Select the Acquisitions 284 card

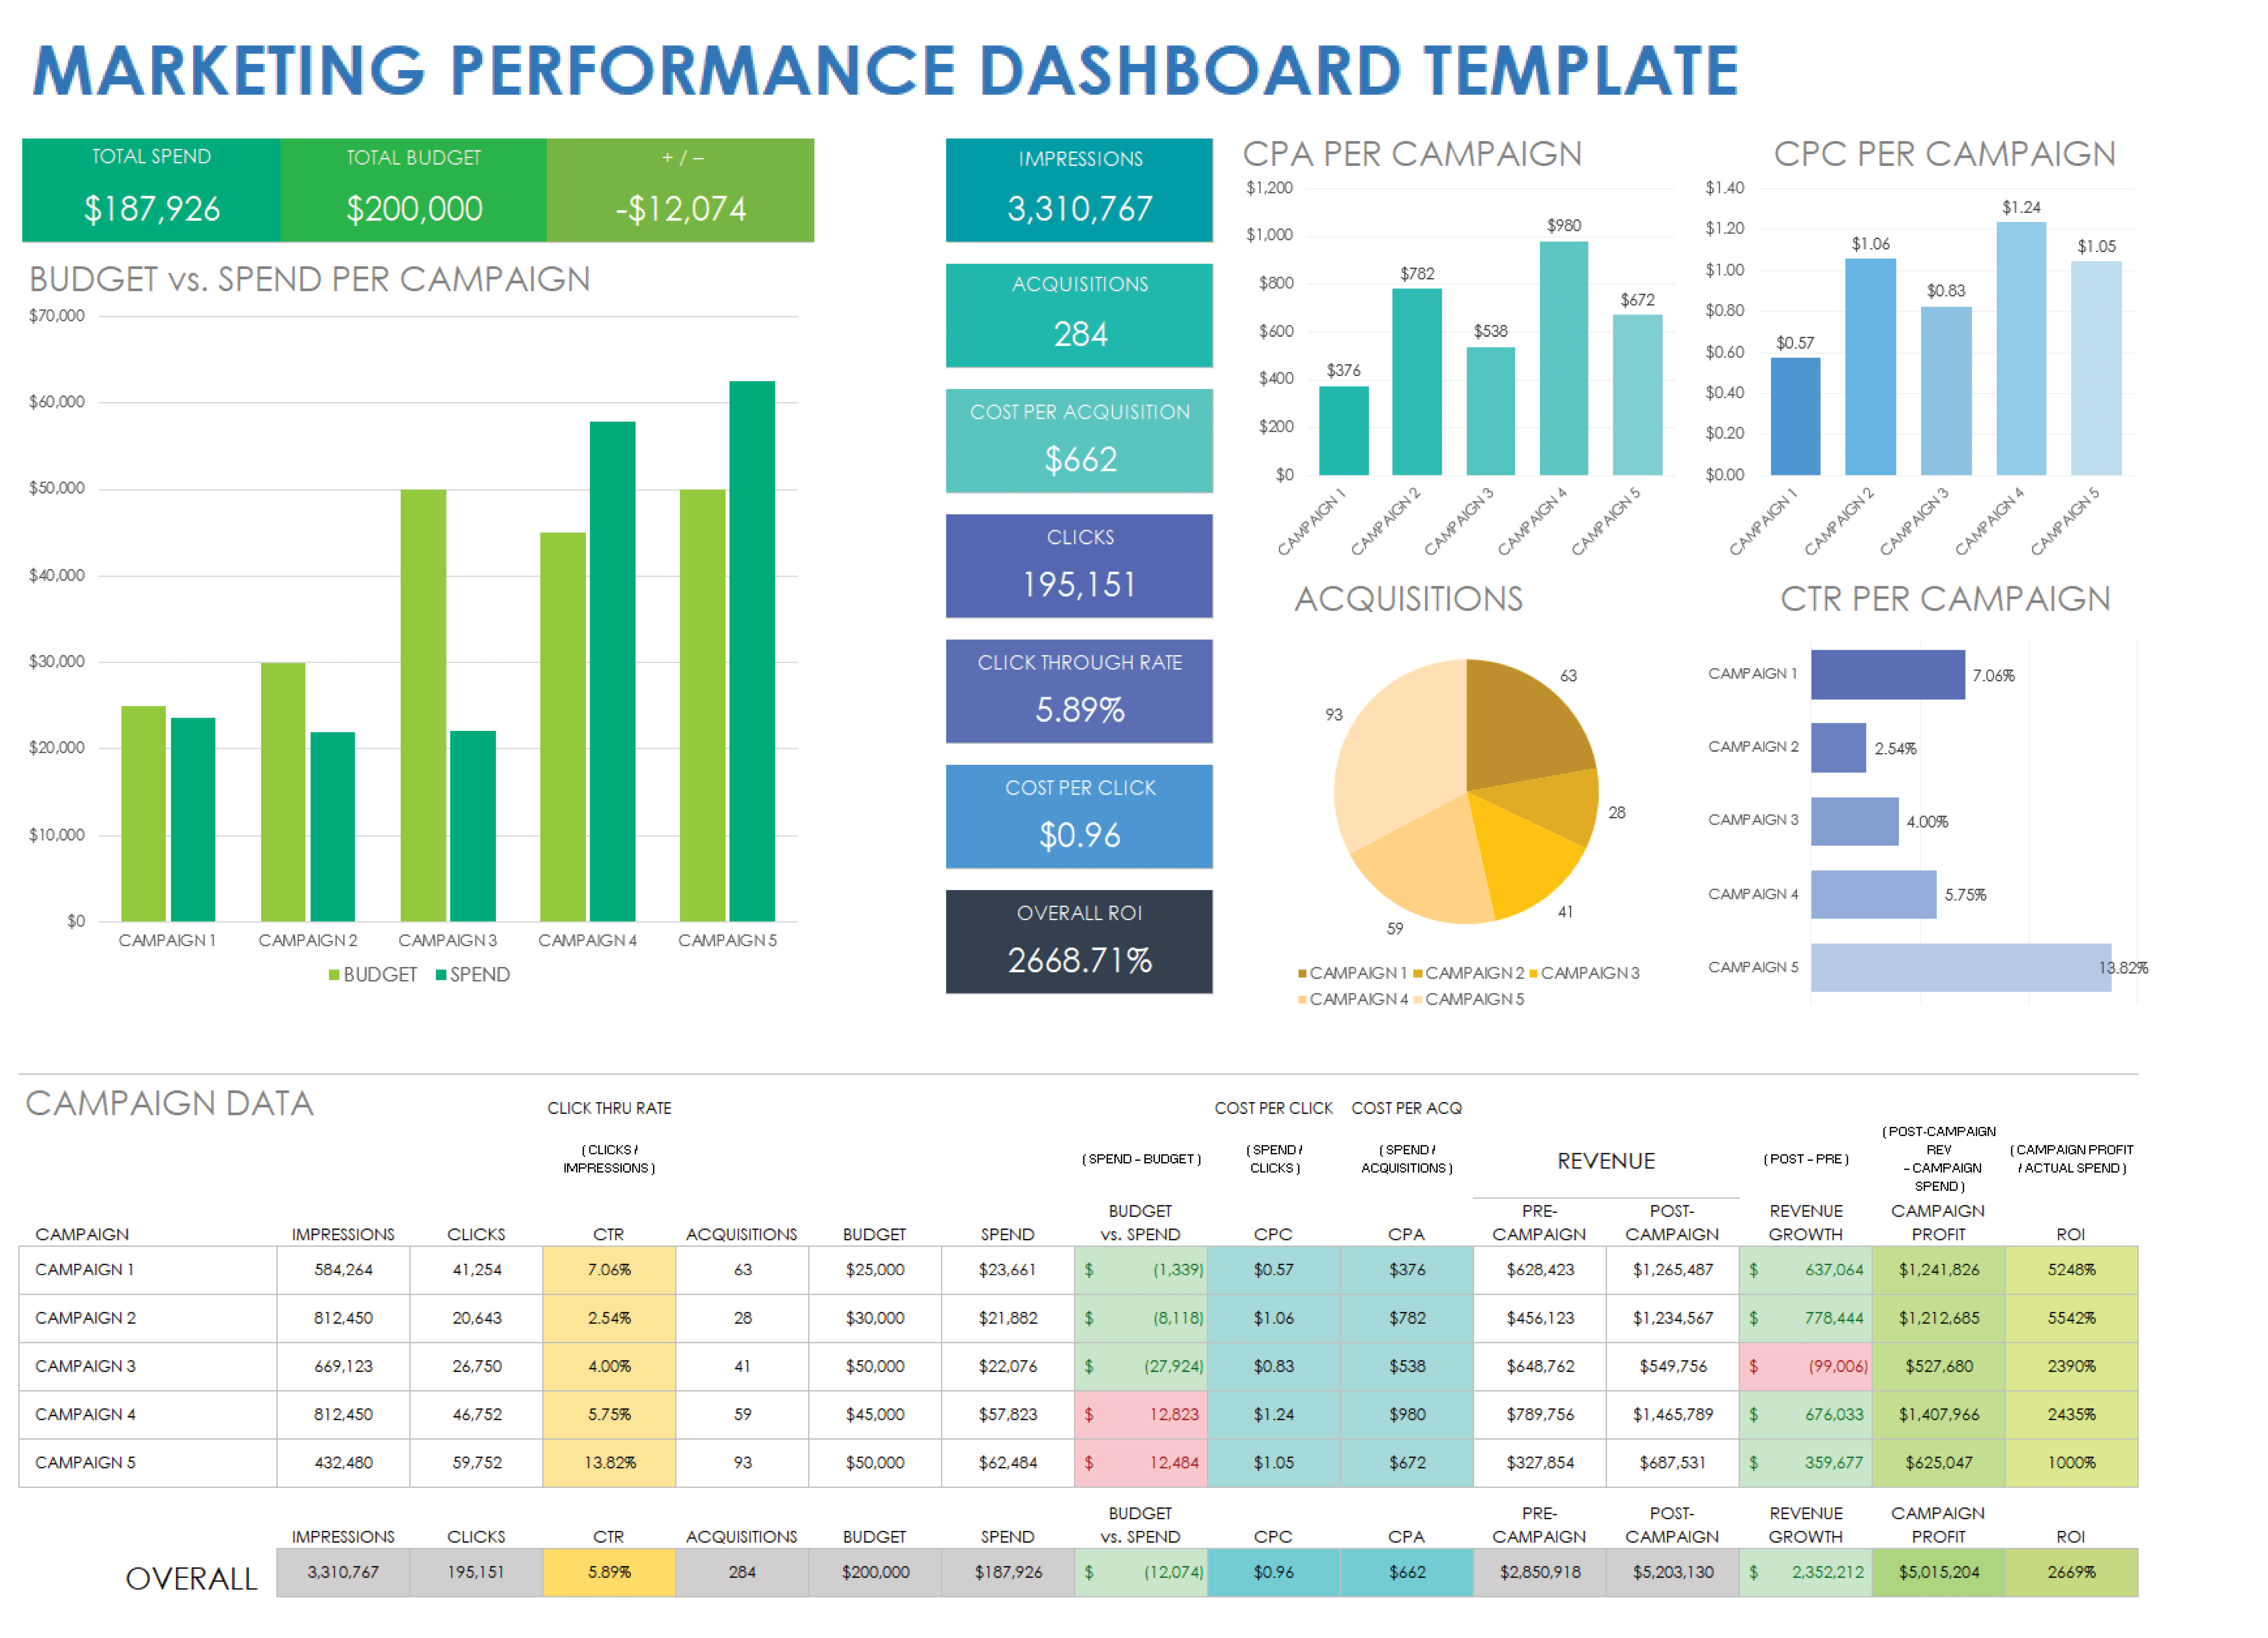[x=1079, y=315]
